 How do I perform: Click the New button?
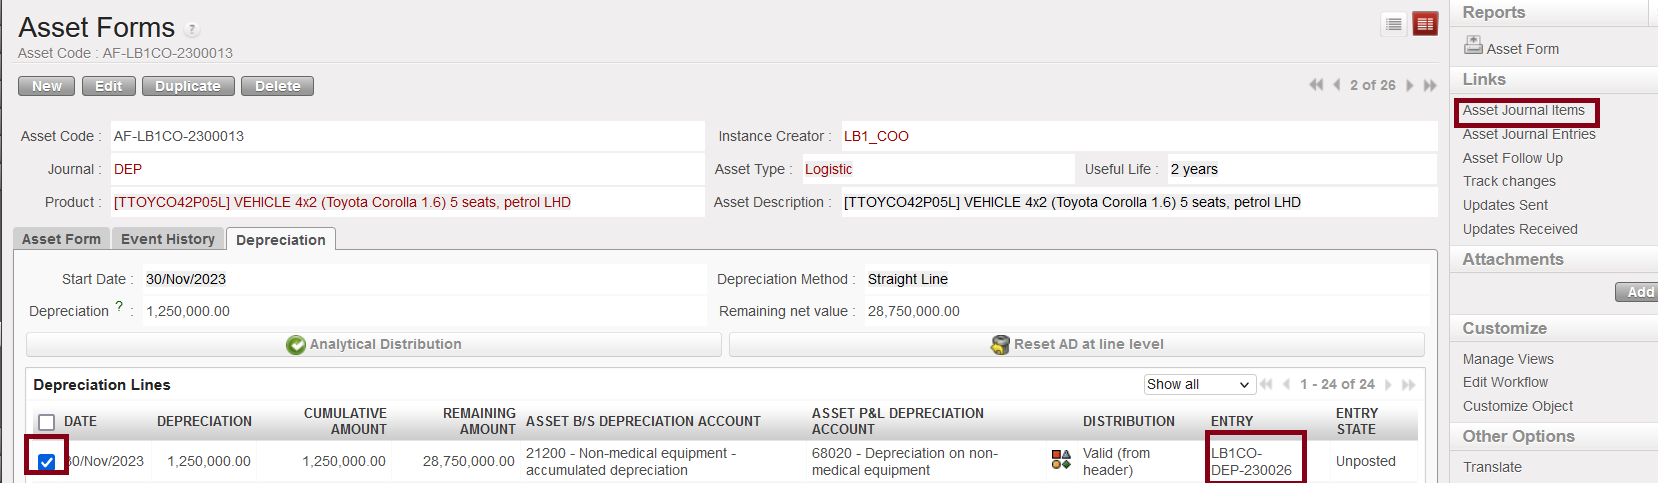[46, 86]
